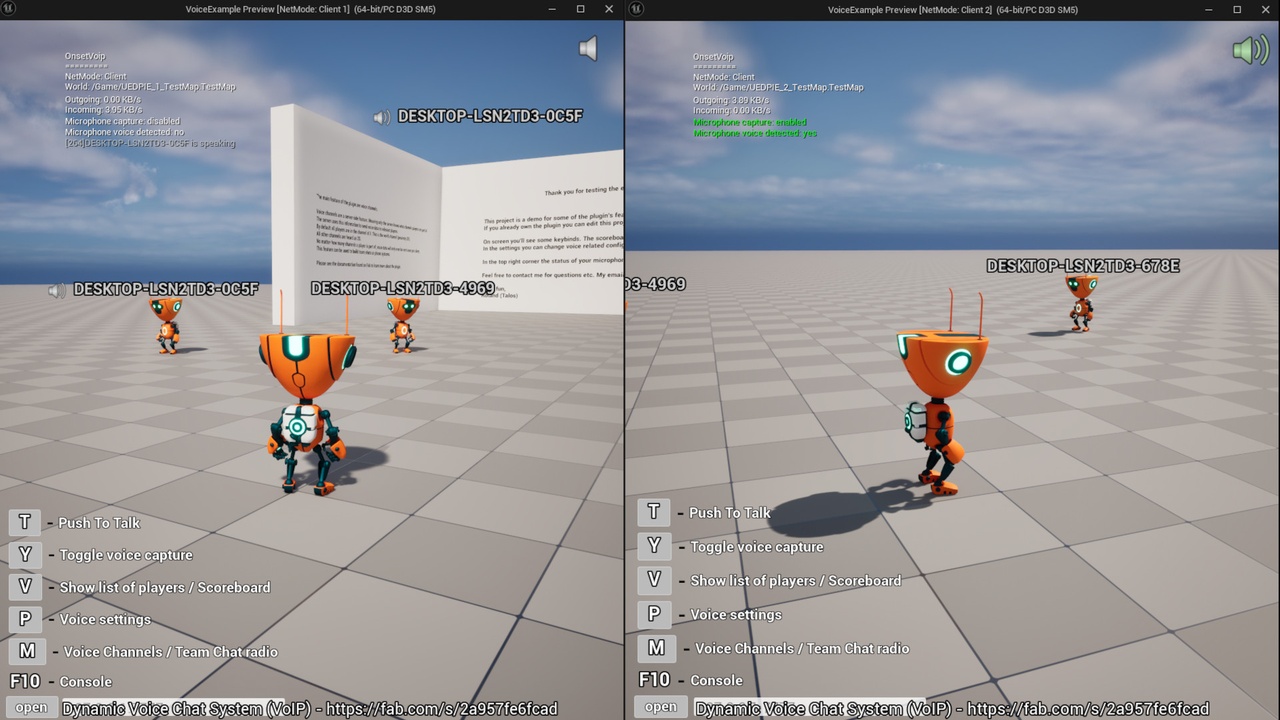Click the 'open' button in Client 1
The width and height of the screenshot is (1280, 720).
pos(31,708)
